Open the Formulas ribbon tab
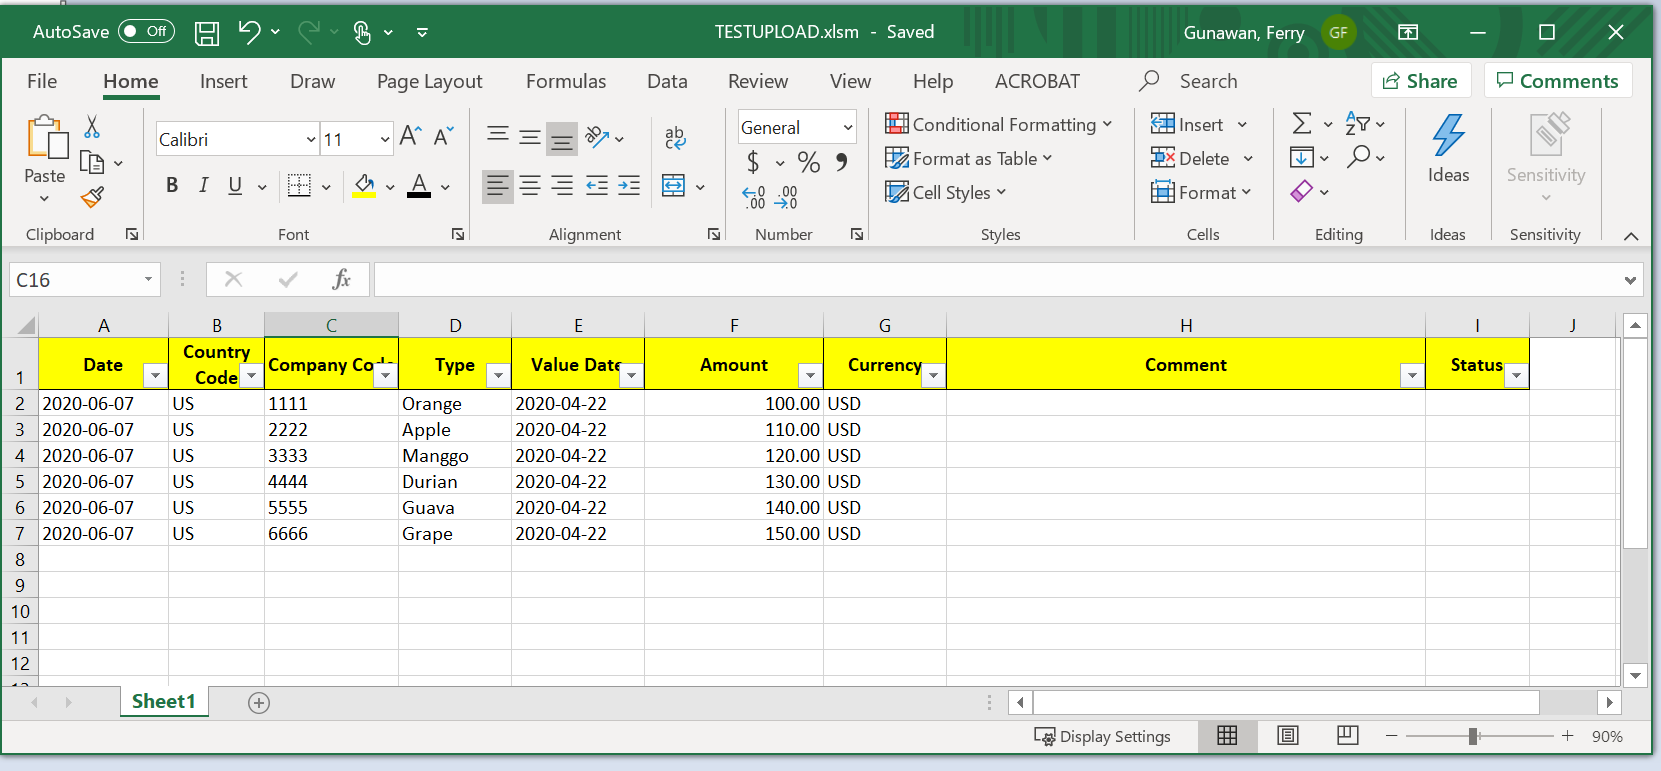Viewport: 1661px width, 771px height. pyautogui.click(x=565, y=82)
